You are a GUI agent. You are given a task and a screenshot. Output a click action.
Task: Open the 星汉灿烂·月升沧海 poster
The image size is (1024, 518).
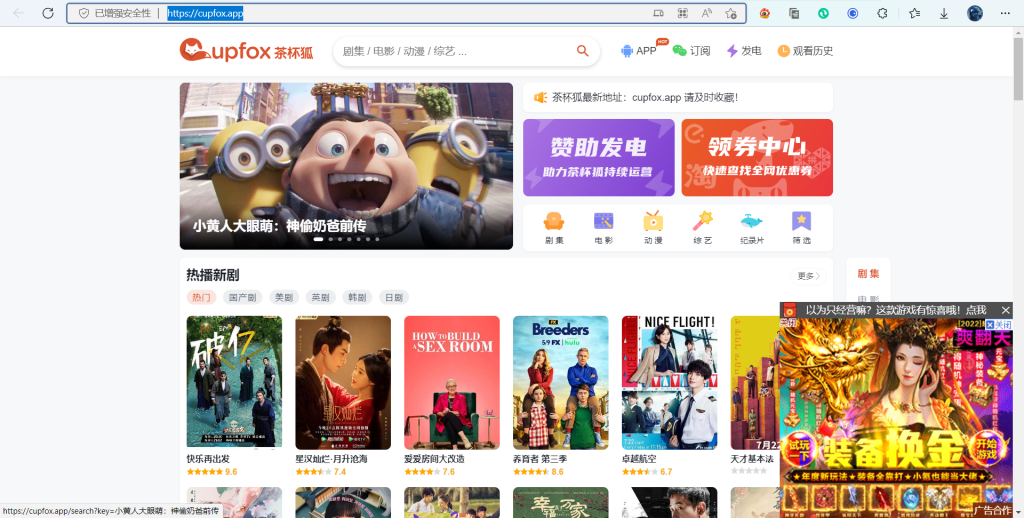pos(343,383)
